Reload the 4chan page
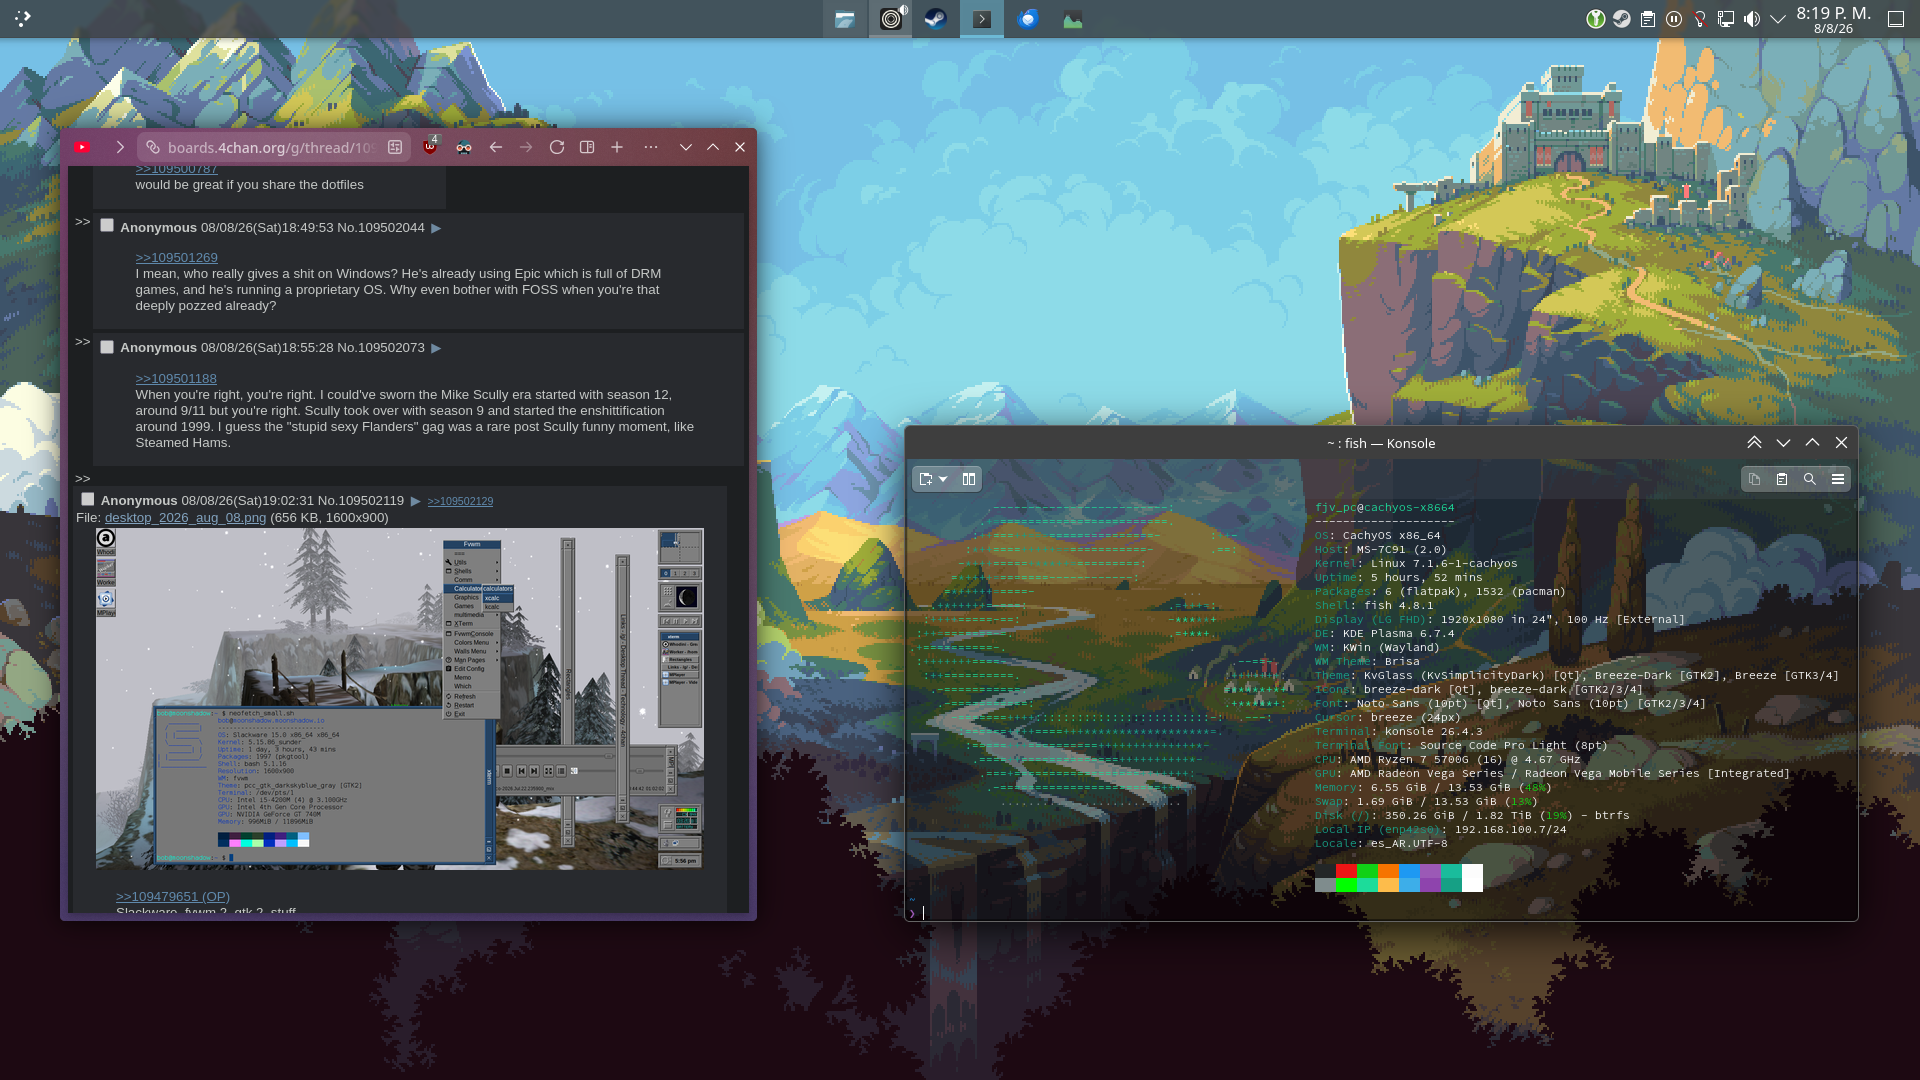The height and width of the screenshot is (1080, 1920). (557, 147)
